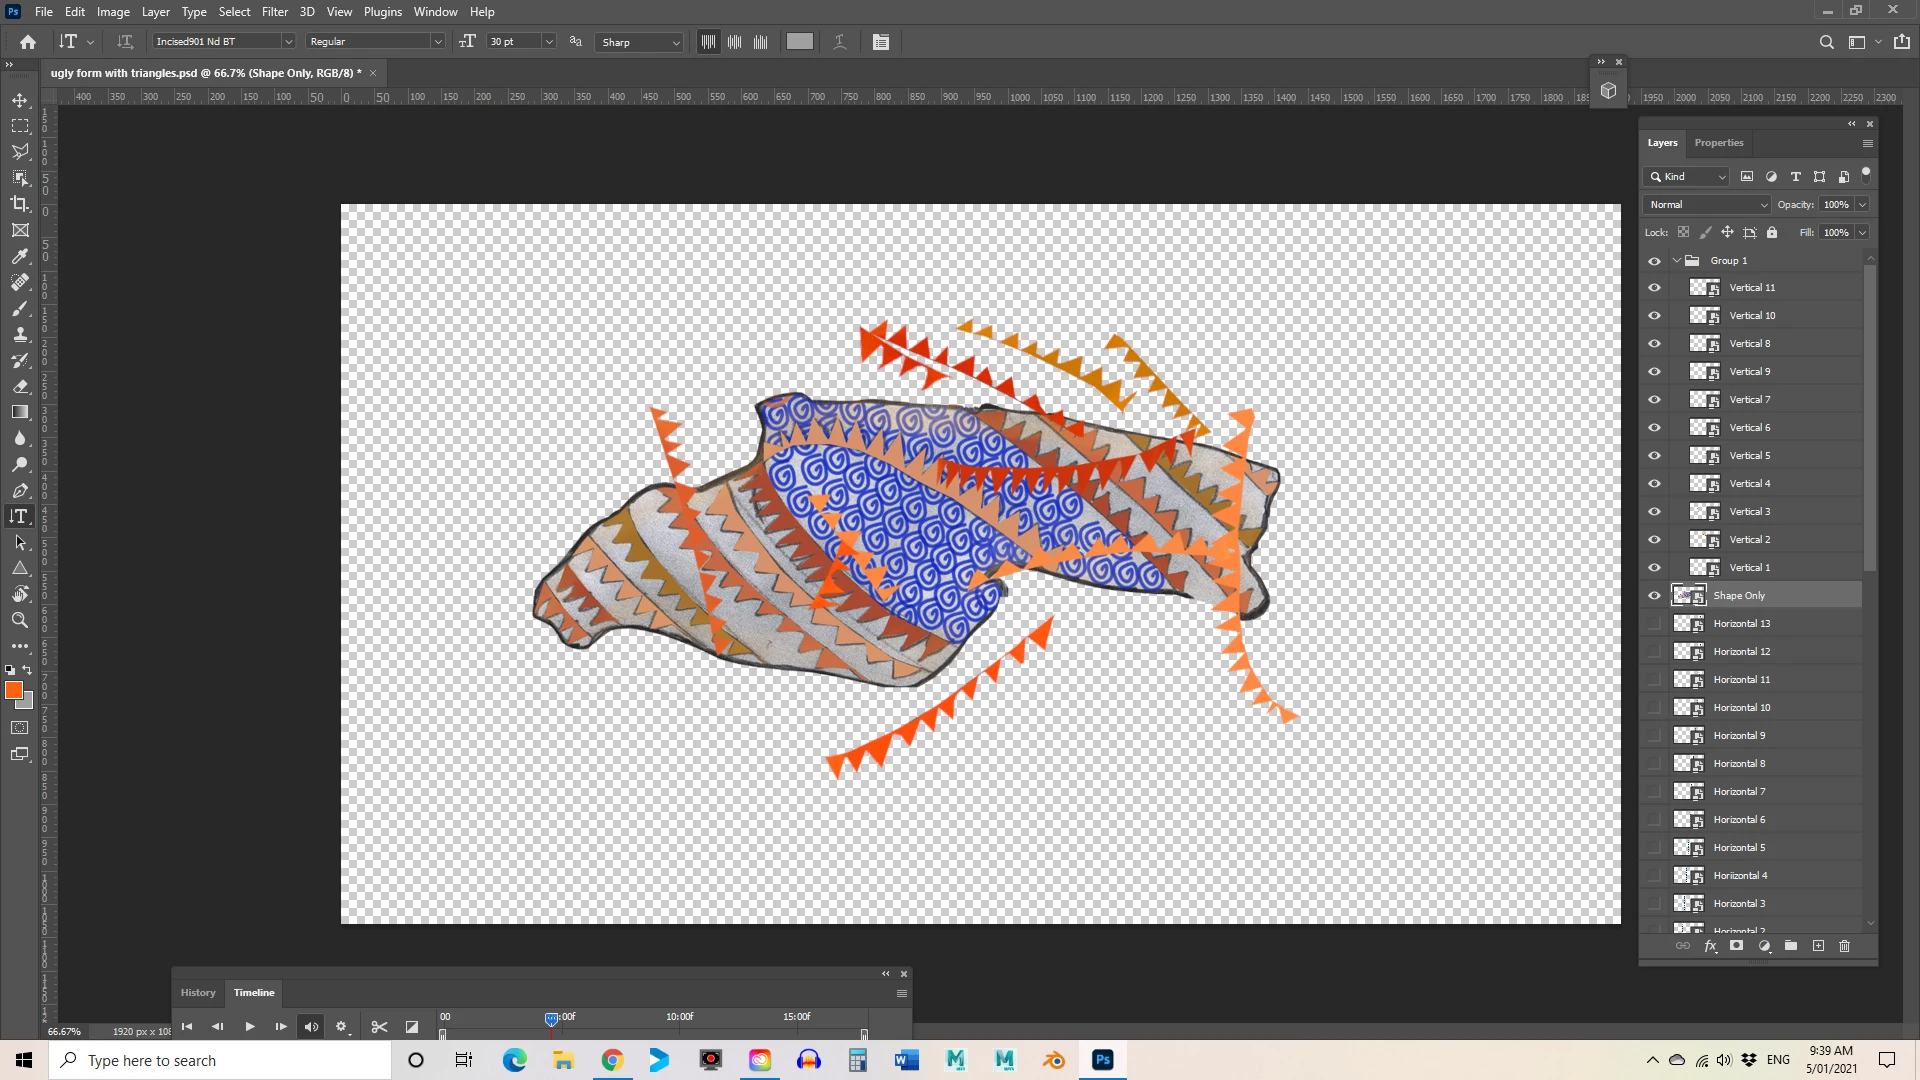Screen dimensions: 1920x1080
Task: Click the split at playhead scissors icon
Action: (x=379, y=1027)
